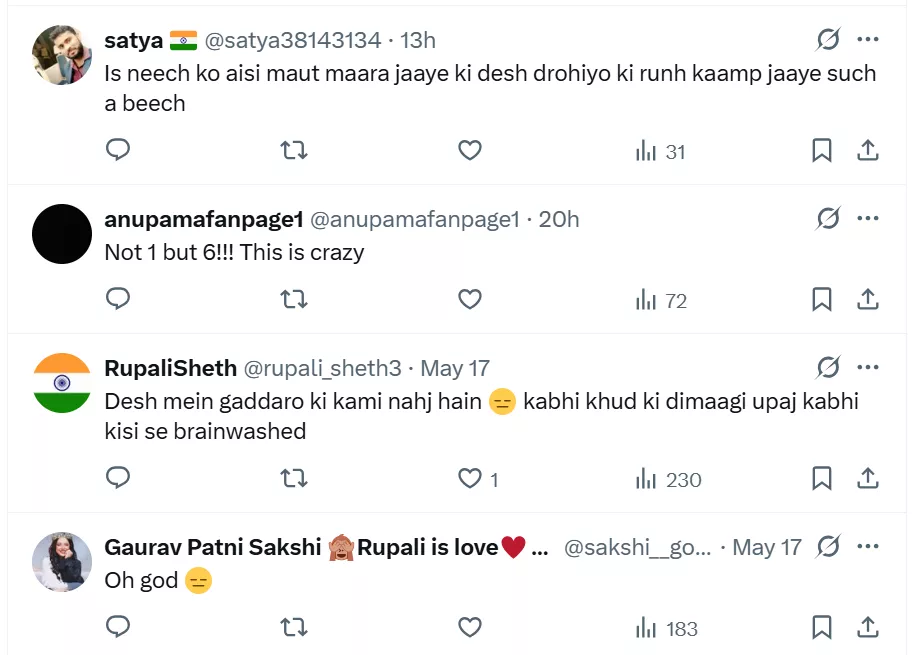Click Grok icon on Gaurav Patni Sakshi's tweet
The image size is (924, 655).
828,547
